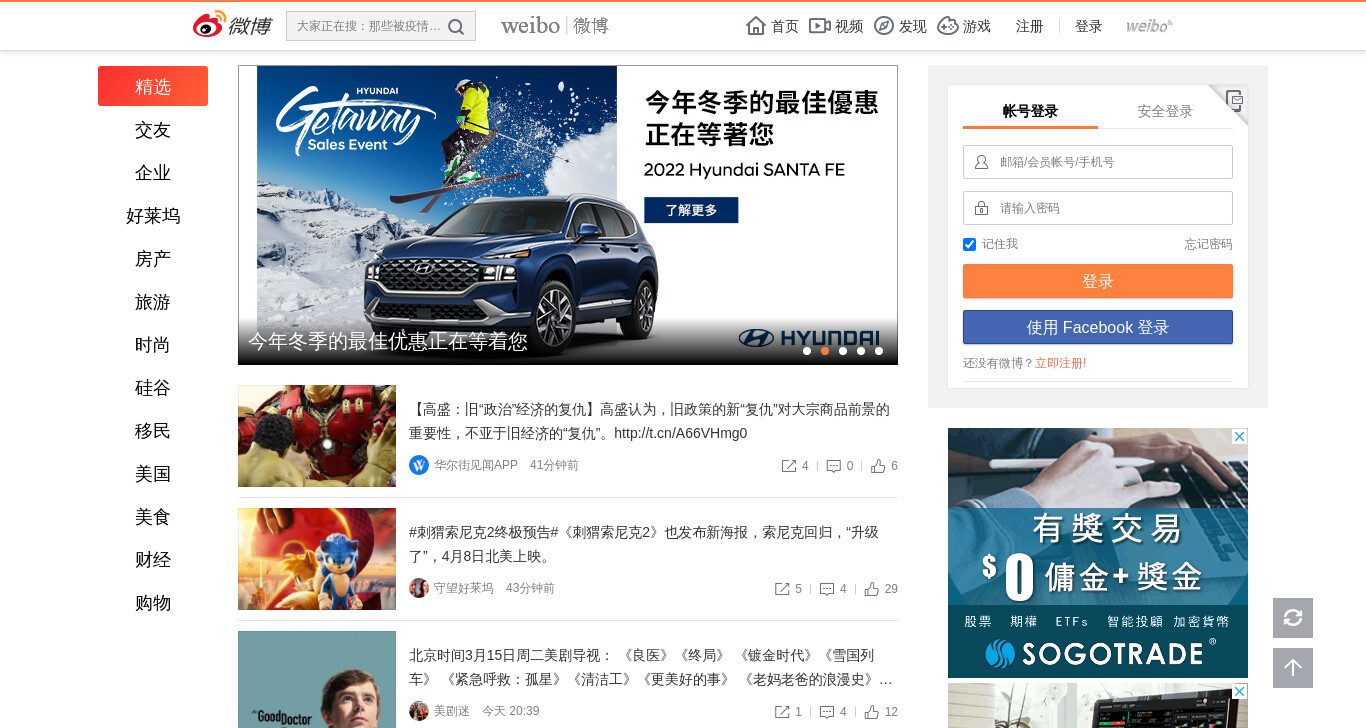Switch to the 帐号登录 tab
1366x728 pixels.
[1030, 111]
